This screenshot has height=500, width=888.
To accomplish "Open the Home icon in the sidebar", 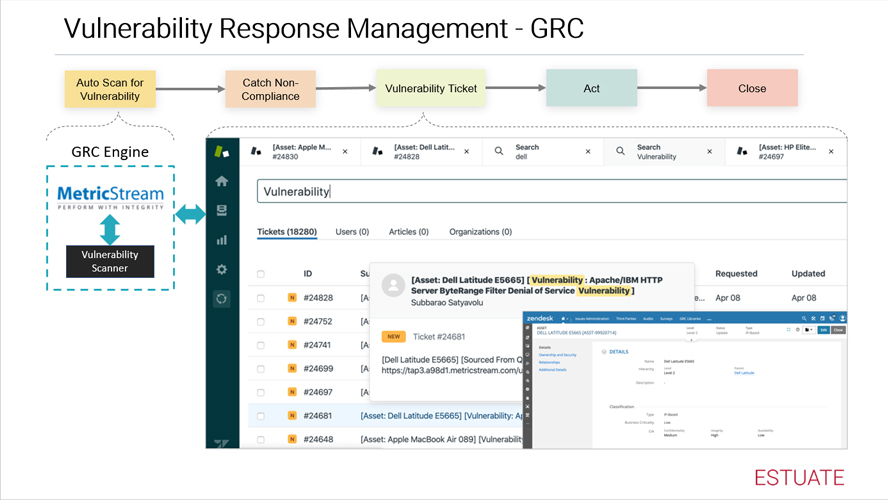I will click(221, 181).
